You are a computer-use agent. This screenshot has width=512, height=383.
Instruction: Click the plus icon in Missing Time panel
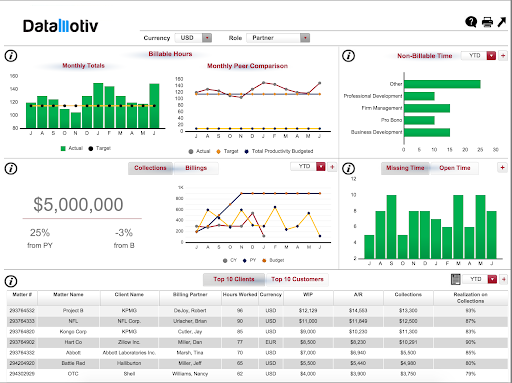pos(502,167)
